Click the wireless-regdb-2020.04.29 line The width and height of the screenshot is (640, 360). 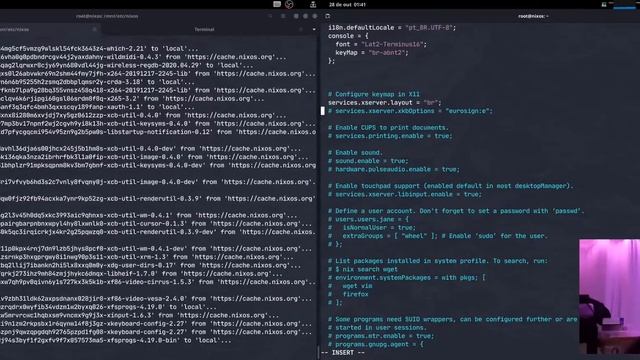[x=127, y=65]
